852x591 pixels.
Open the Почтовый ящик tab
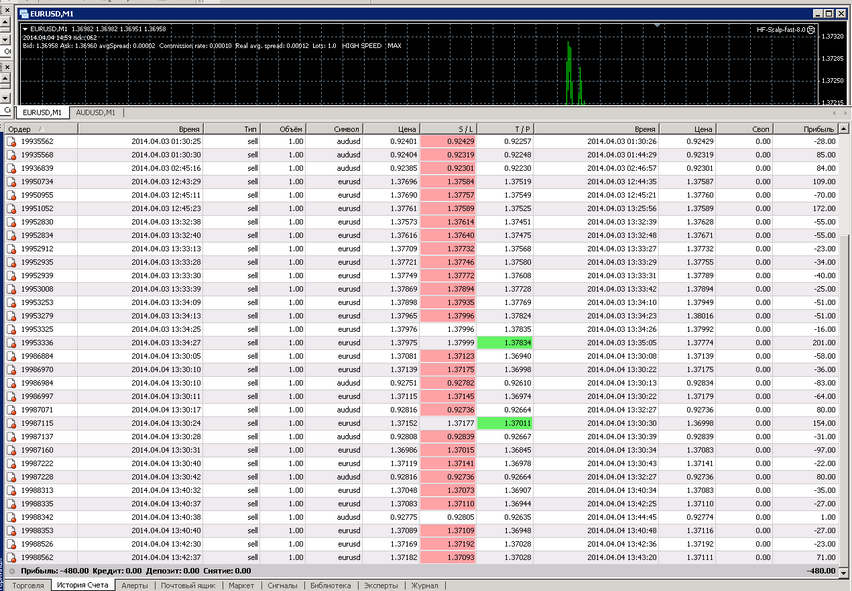pyautogui.click(x=188, y=585)
